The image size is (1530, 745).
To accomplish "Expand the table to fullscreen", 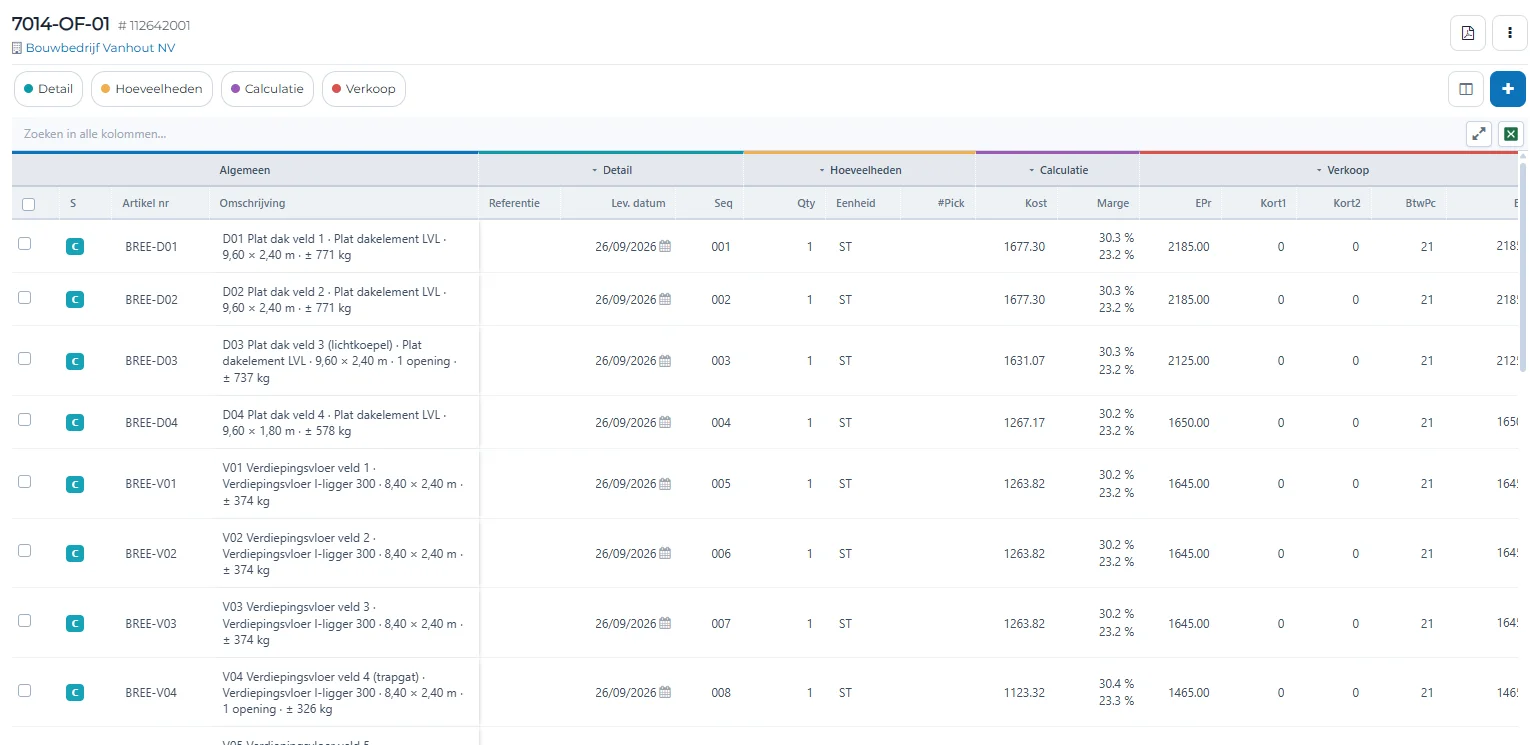I will point(1479,134).
